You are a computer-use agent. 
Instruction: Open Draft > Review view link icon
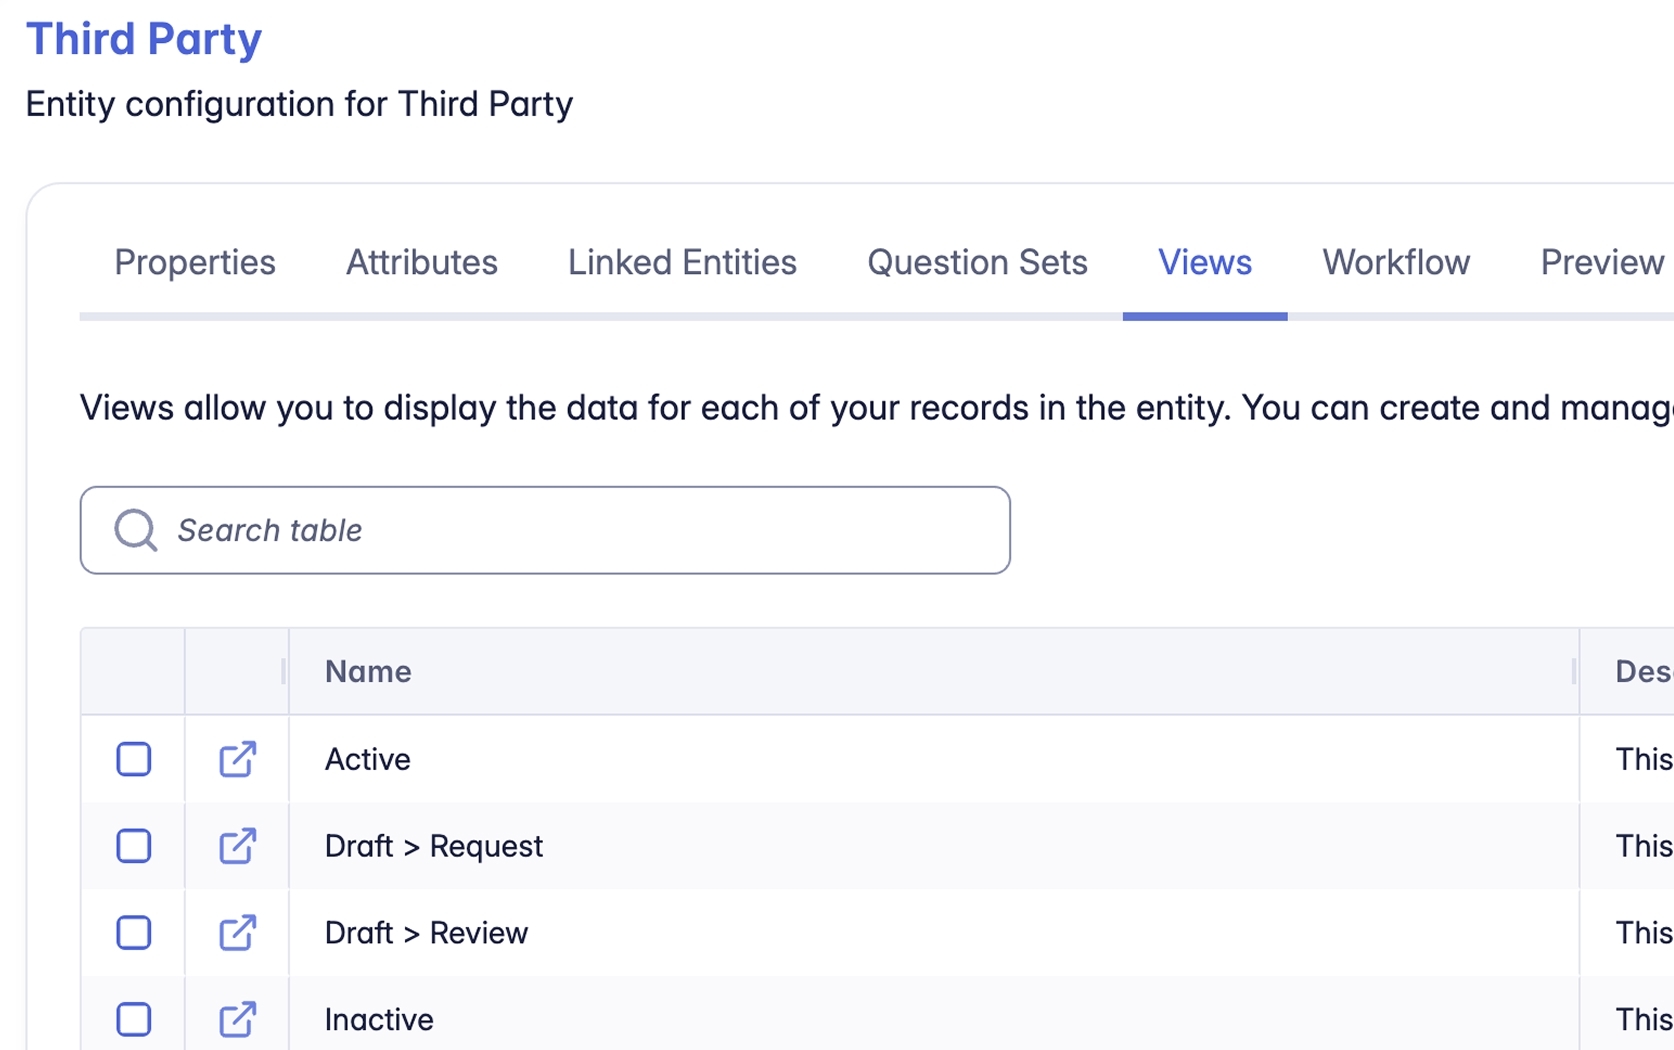[x=237, y=933]
